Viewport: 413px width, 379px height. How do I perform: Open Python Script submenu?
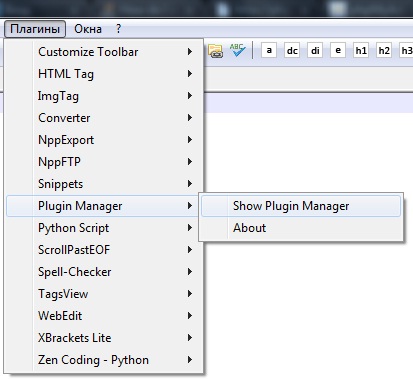pyautogui.click(x=104, y=228)
